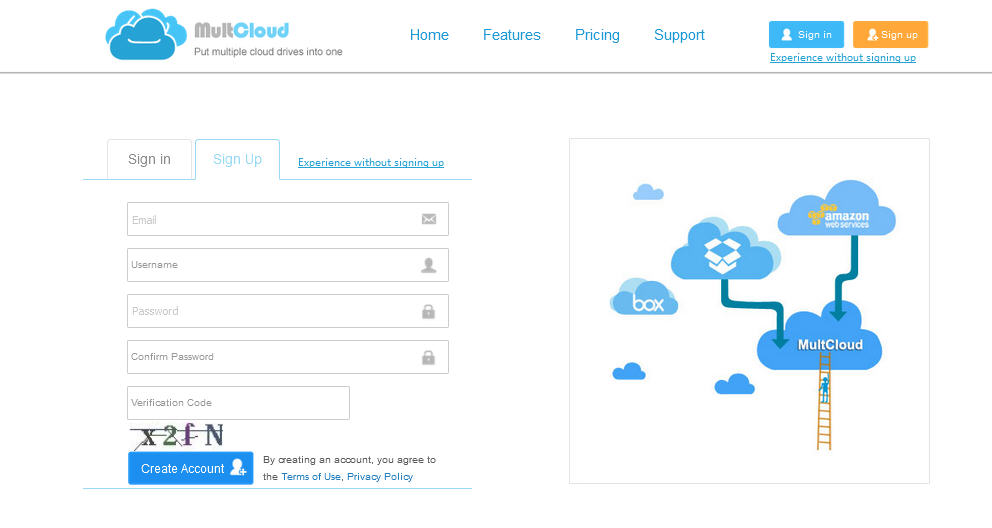This screenshot has height=528, width=992.
Task: Go to Pricing
Action: 597,35
